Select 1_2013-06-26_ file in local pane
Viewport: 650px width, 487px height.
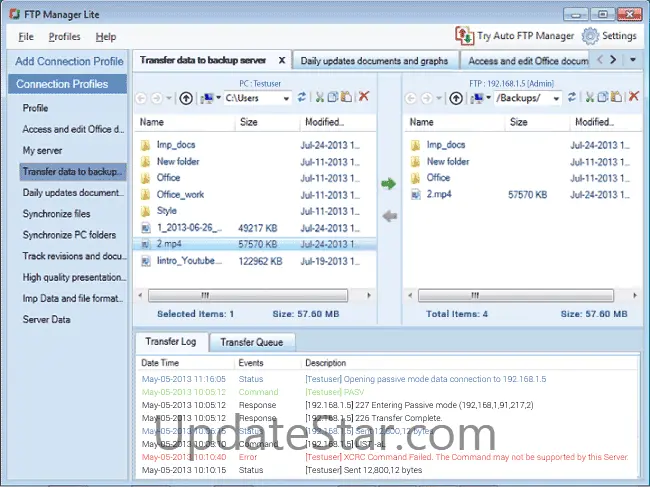pos(255,228)
